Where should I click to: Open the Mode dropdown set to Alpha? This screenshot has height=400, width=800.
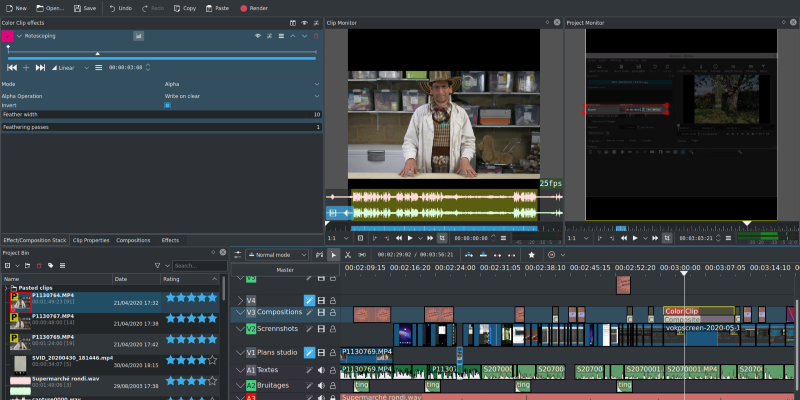point(241,84)
